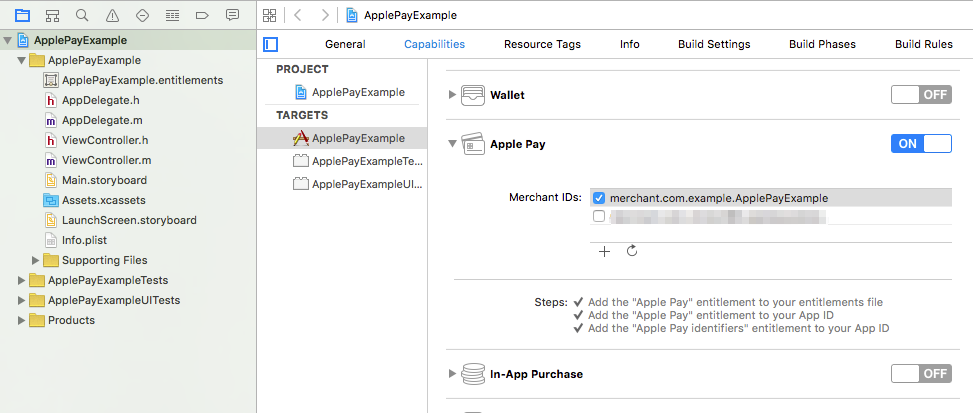Show the Symbol navigator
973x413 pixels.
pyautogui.click(x=52, y=15)
